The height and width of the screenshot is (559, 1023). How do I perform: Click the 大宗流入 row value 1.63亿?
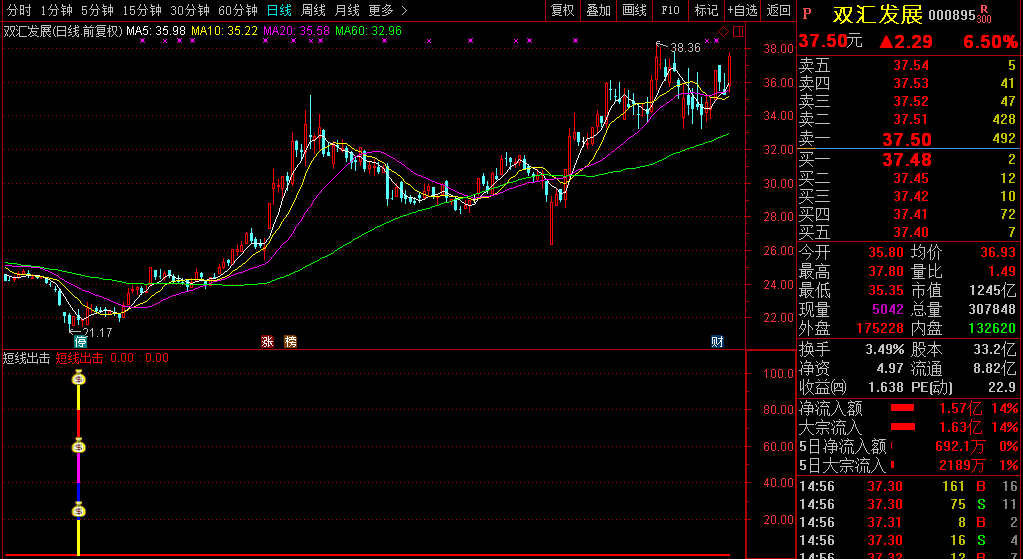coord(960,428)
